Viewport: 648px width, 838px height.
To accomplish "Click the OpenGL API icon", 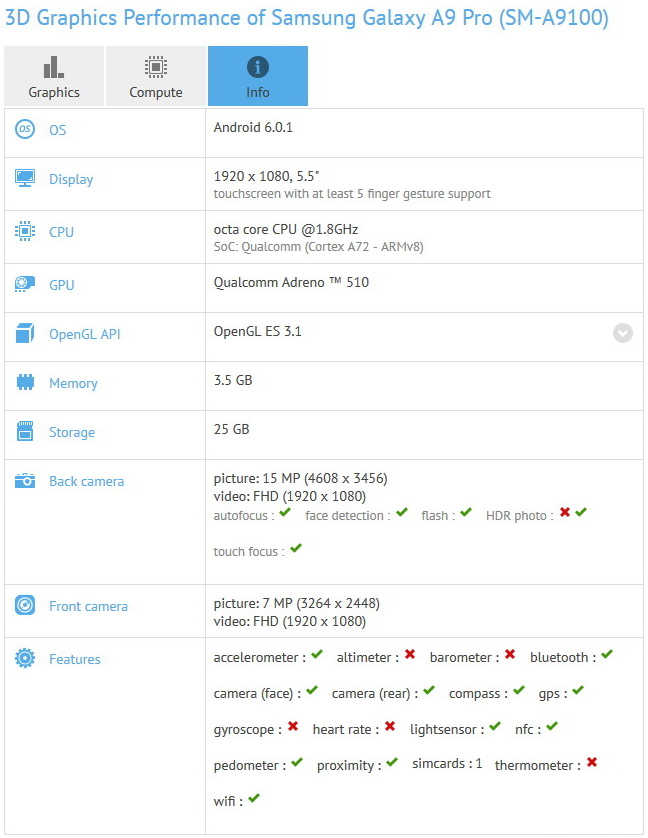I will point(25,334).
